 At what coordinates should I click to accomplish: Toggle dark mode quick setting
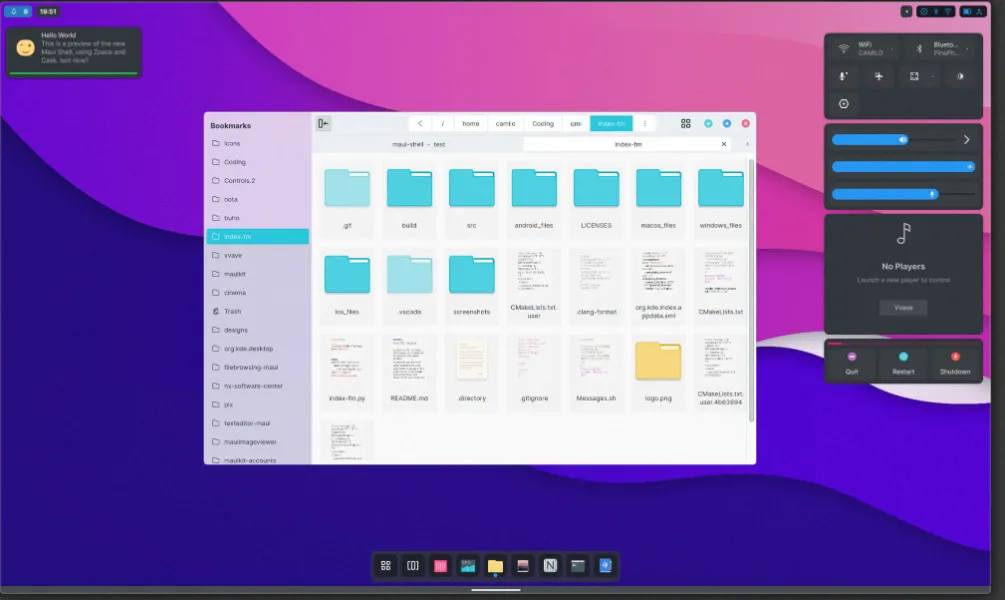click(960, 76)
